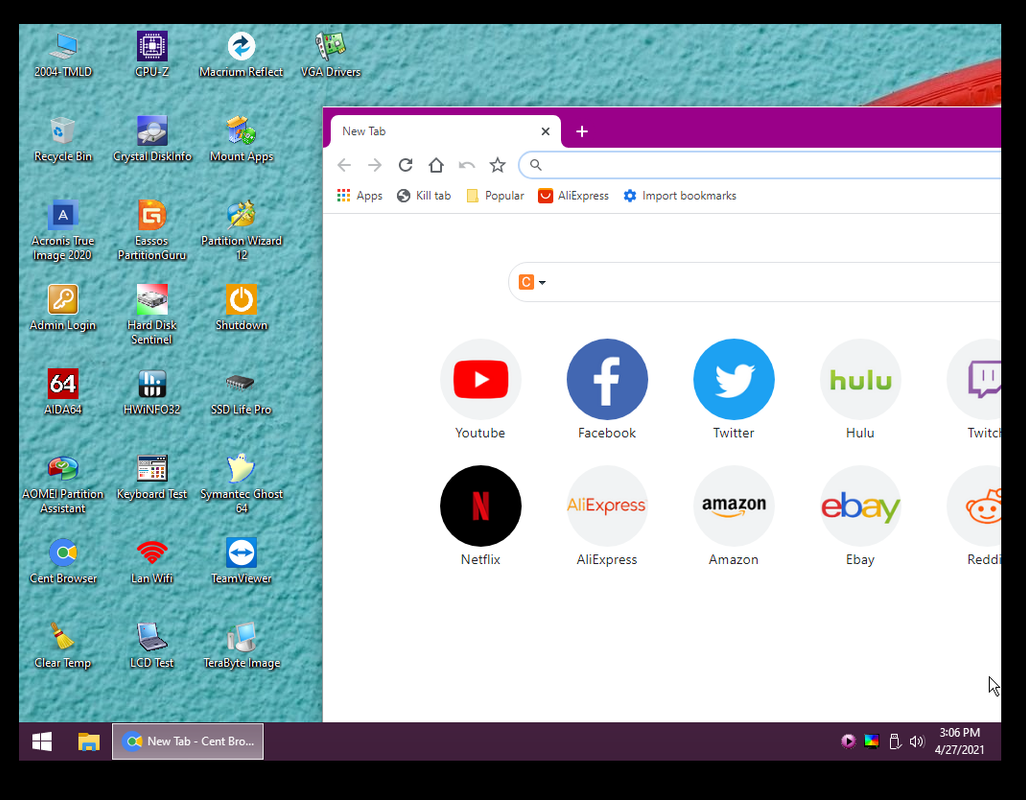The width and height of the screenshot is (1026, 800).
Task: Click the Cent Browser taskbar button
Action: pyautogui.click(x=188, y=741)
